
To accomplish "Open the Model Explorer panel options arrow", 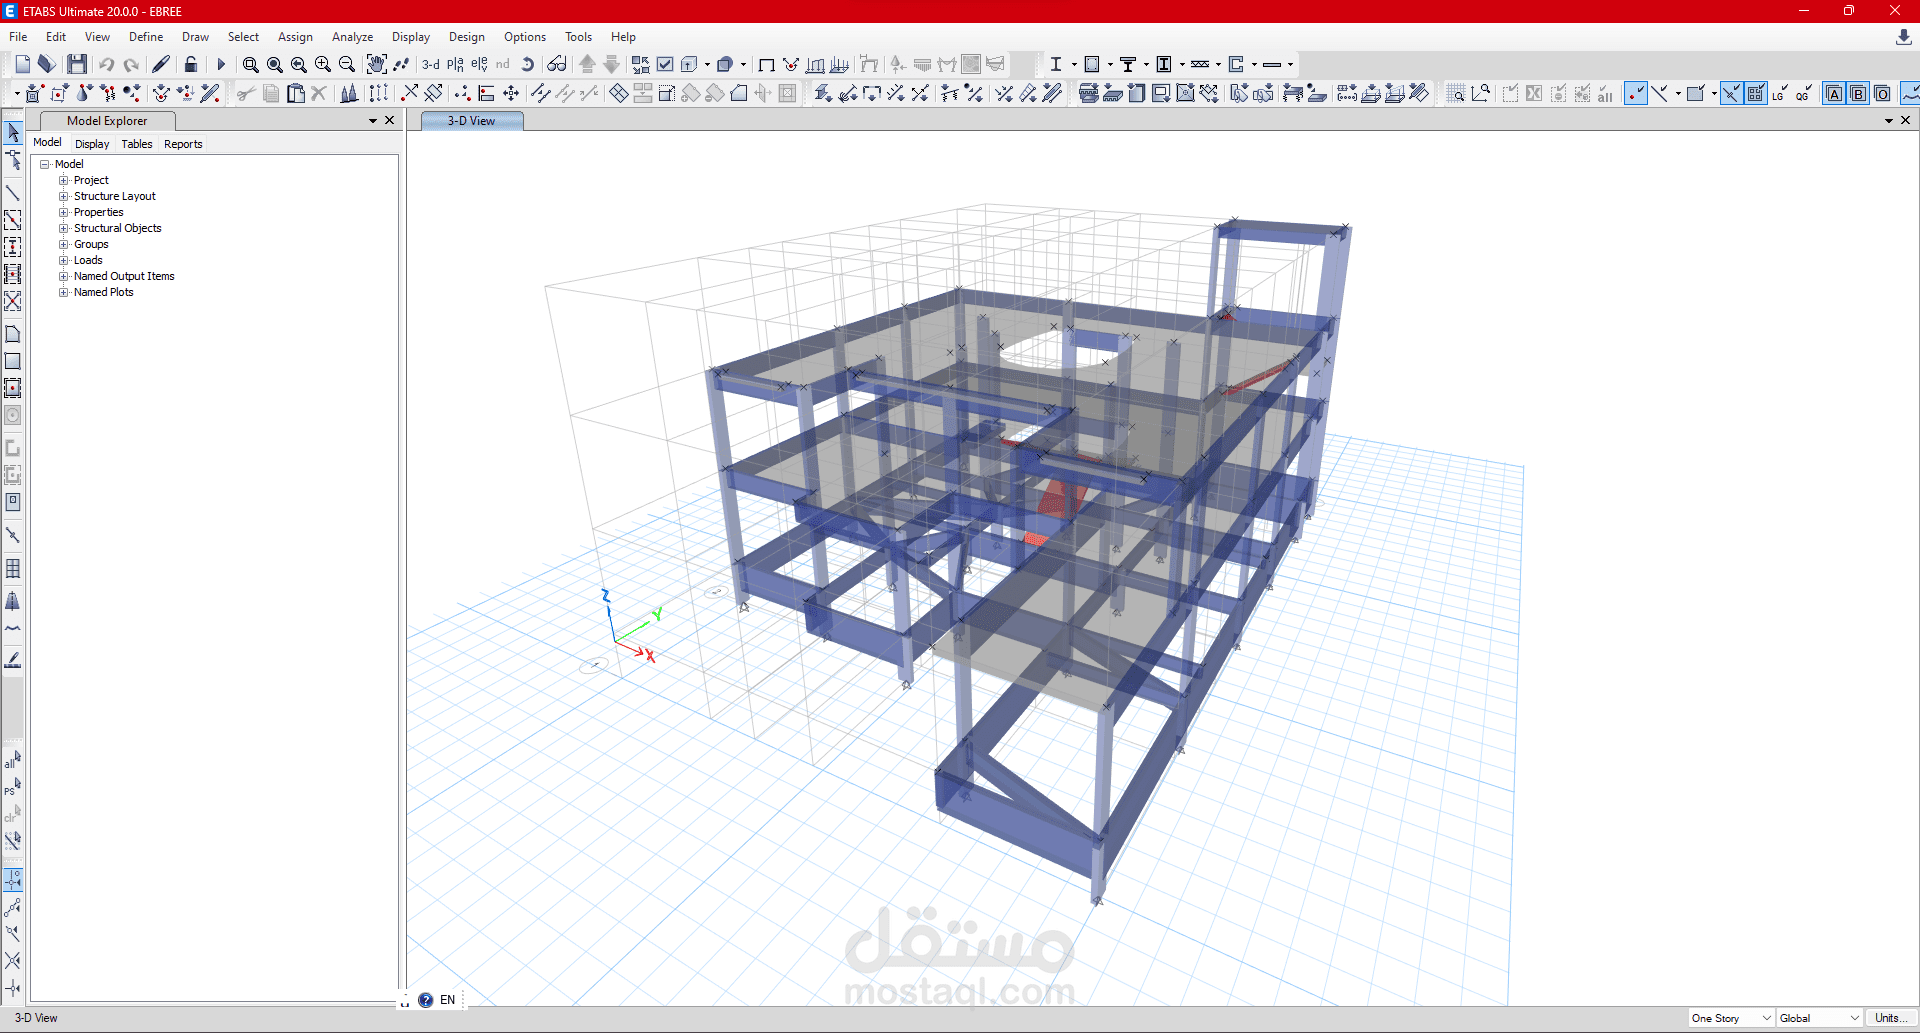I will pos(373,121).
